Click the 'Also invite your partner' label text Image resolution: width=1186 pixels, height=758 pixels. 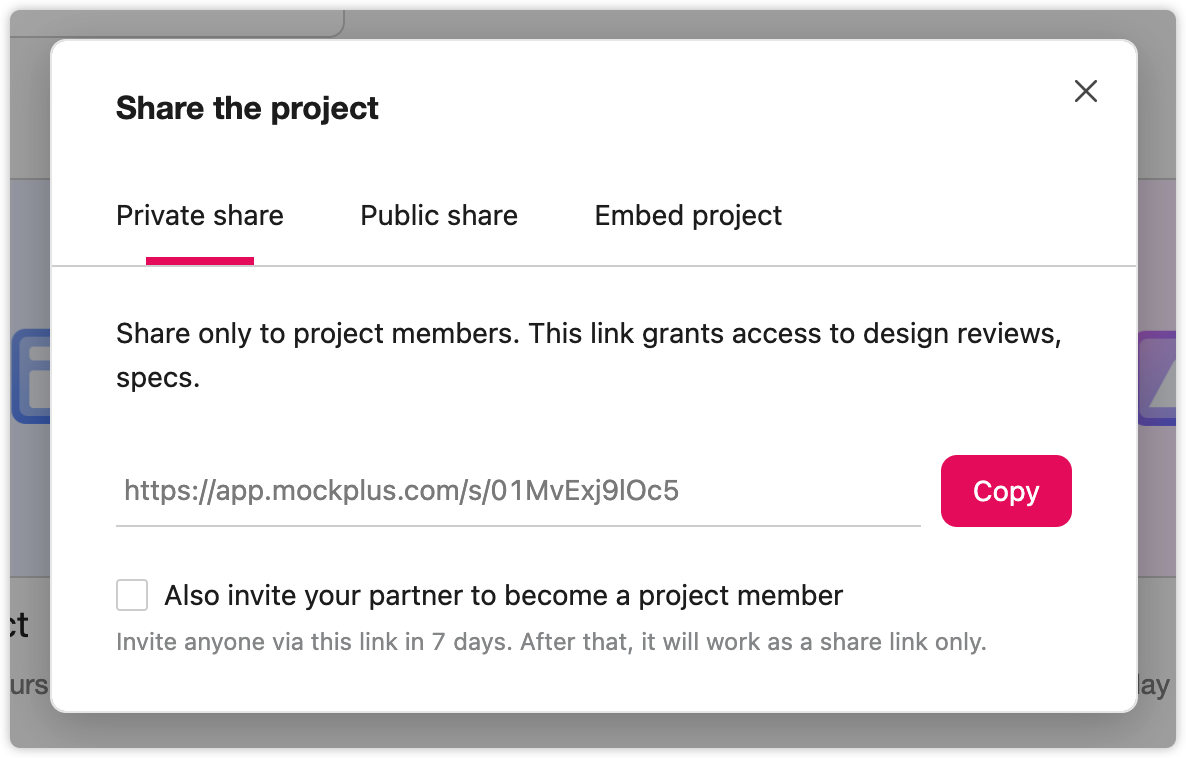[x=504, y=596]
